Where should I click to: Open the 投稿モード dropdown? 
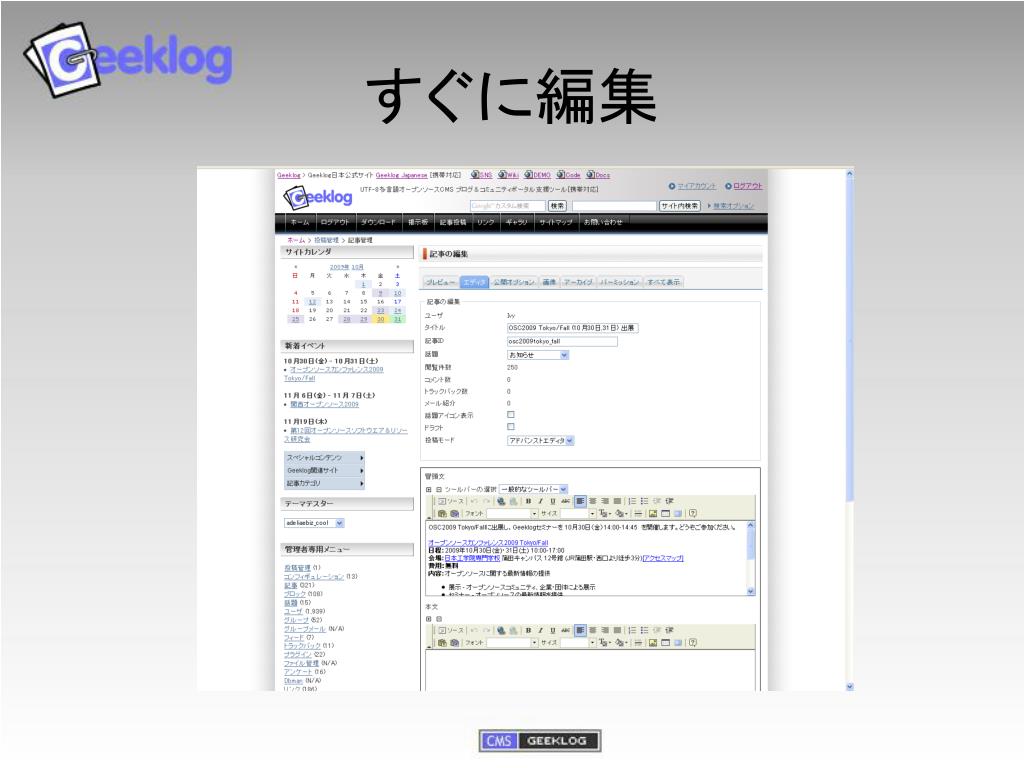pos(541,441)
